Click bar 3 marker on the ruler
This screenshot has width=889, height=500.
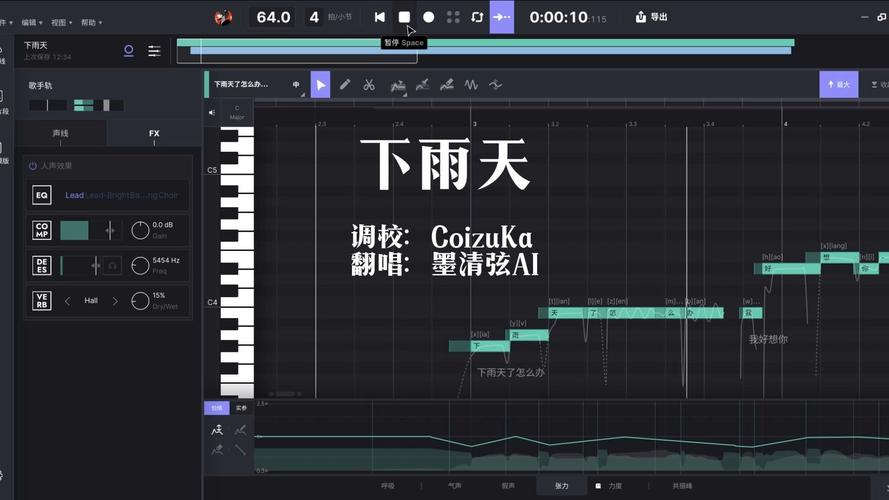click(x=474, y=124)
